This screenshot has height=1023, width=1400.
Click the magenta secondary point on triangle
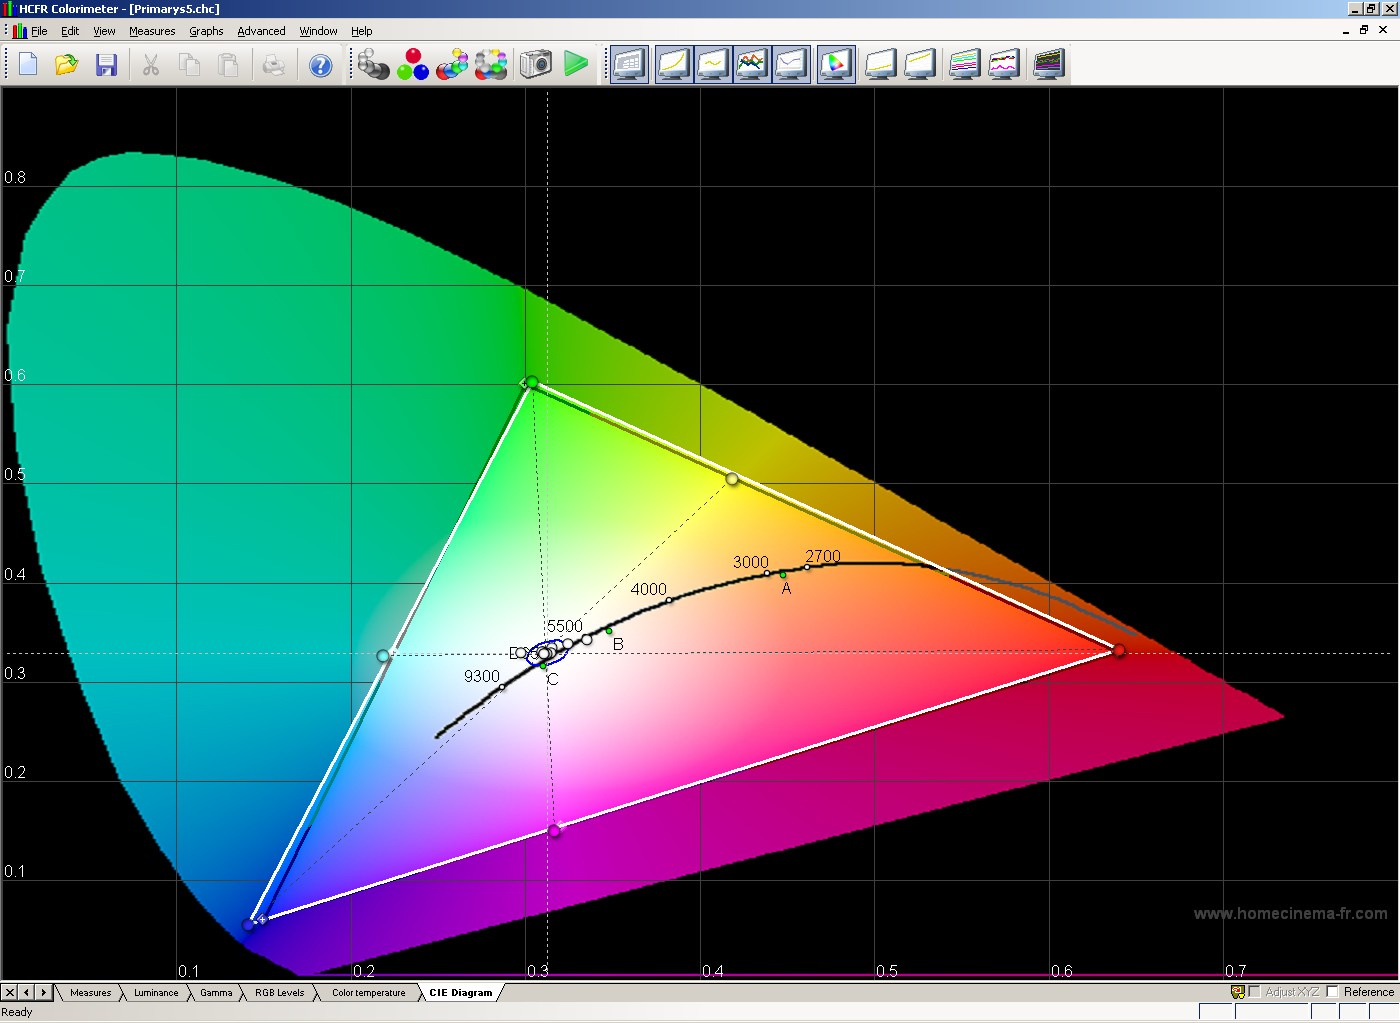tap(554, 831)
